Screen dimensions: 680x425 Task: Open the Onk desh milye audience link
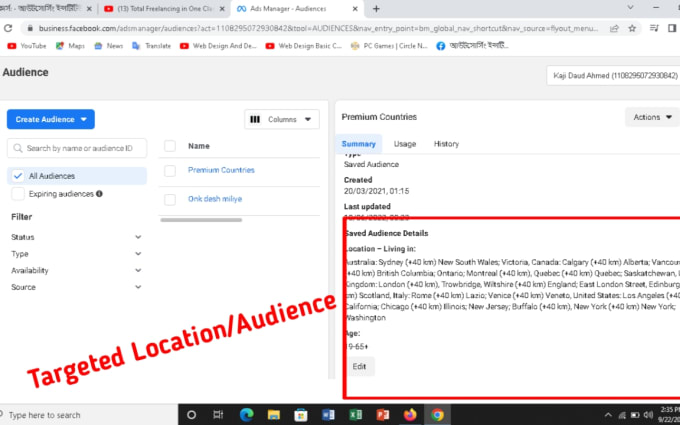[215, 199]
